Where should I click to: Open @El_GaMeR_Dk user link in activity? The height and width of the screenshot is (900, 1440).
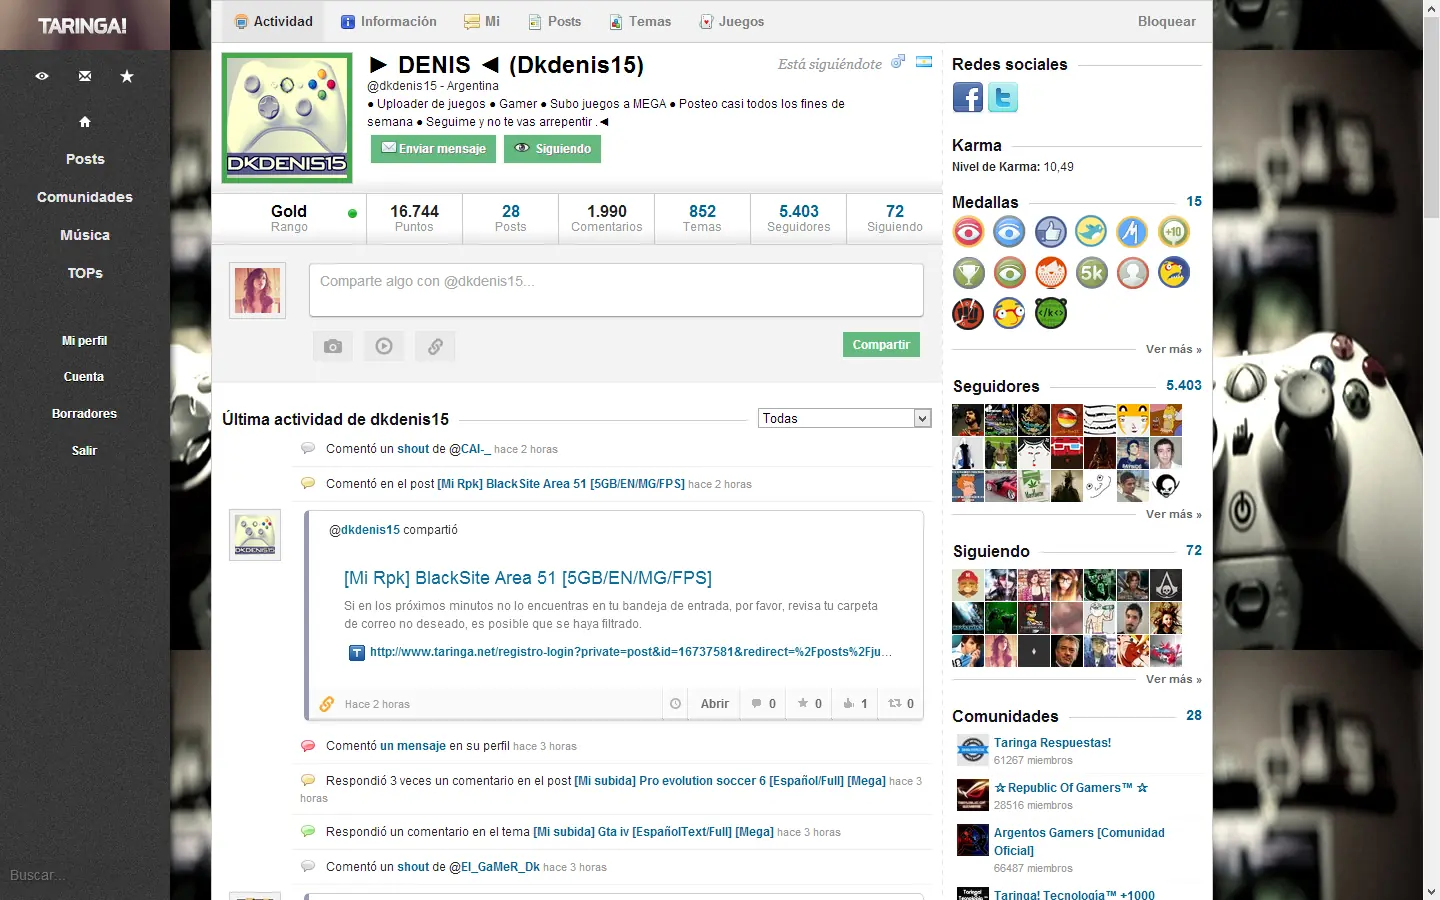coord(494,867)
